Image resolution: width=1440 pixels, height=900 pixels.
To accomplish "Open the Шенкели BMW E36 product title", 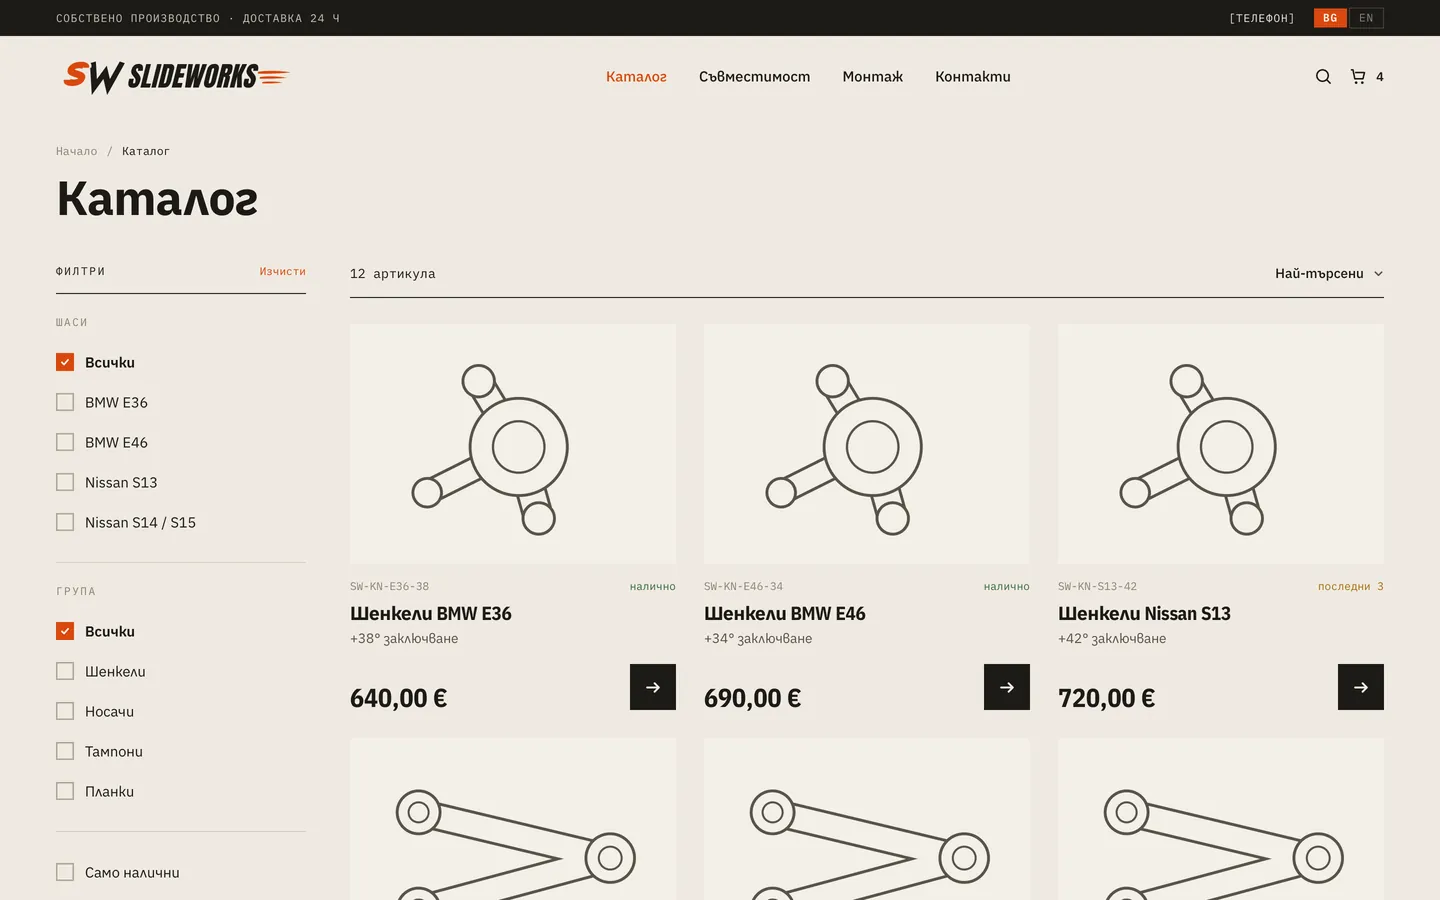I will click(x=431, y=613).
